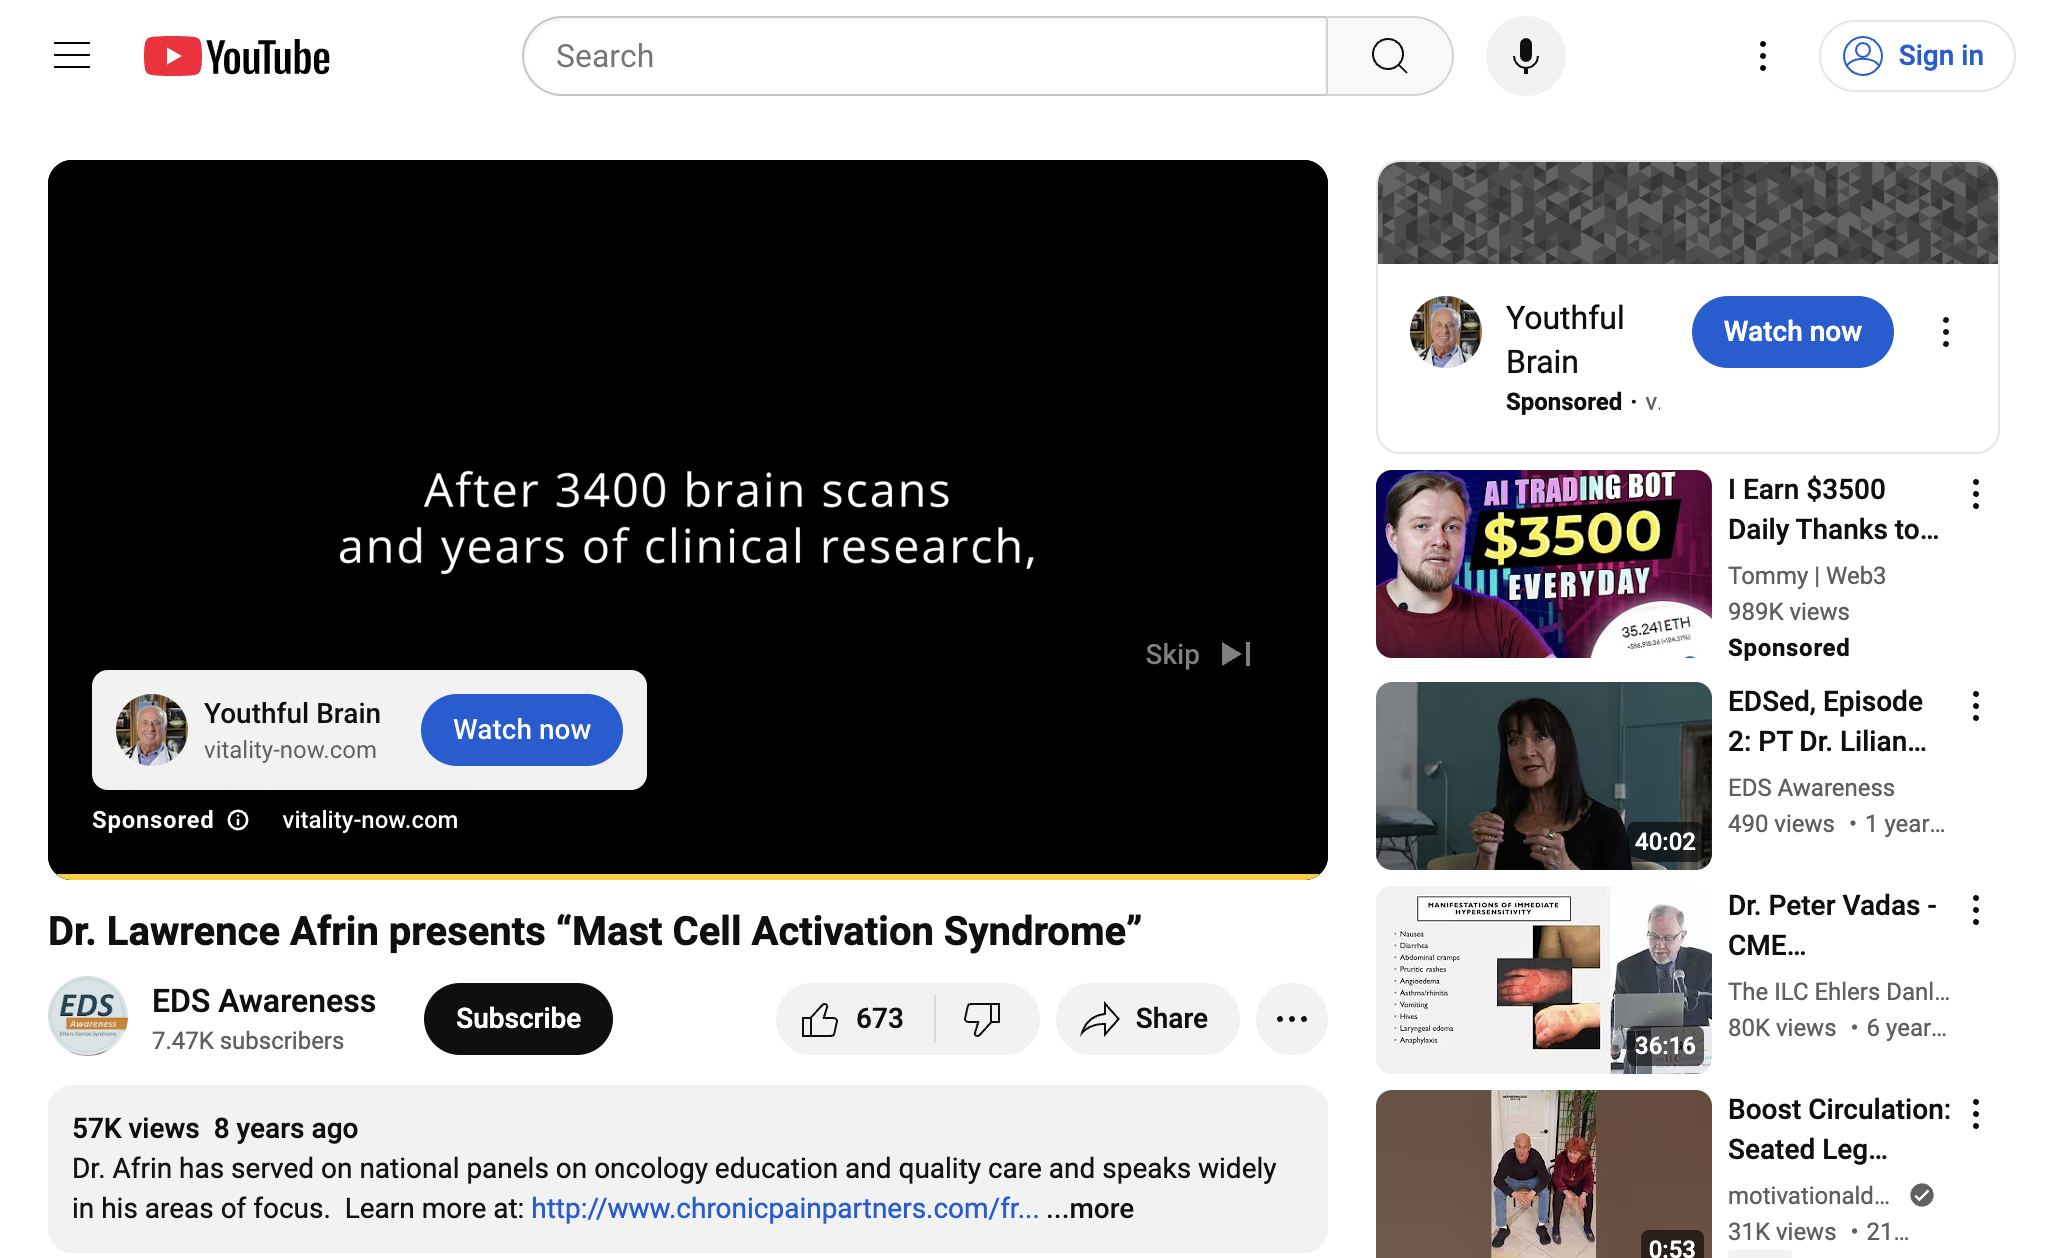Go to YouTube home via logo
The height and width of the screenshot is (1258, 2048).
237,57
